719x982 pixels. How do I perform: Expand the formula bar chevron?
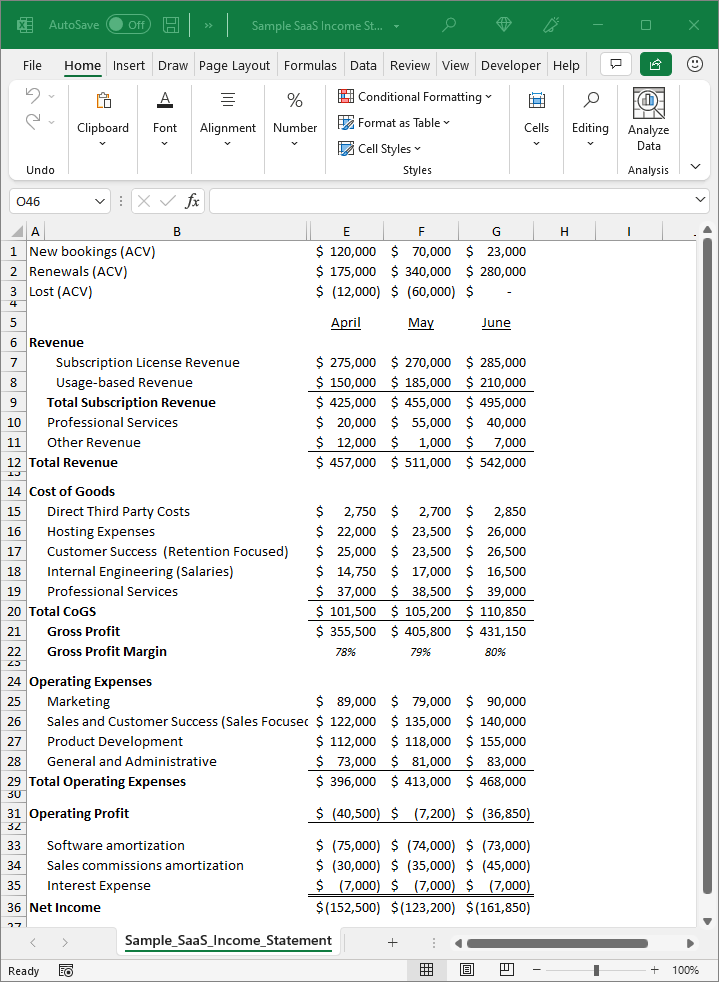pyautogui.click(x=701, y=200)
